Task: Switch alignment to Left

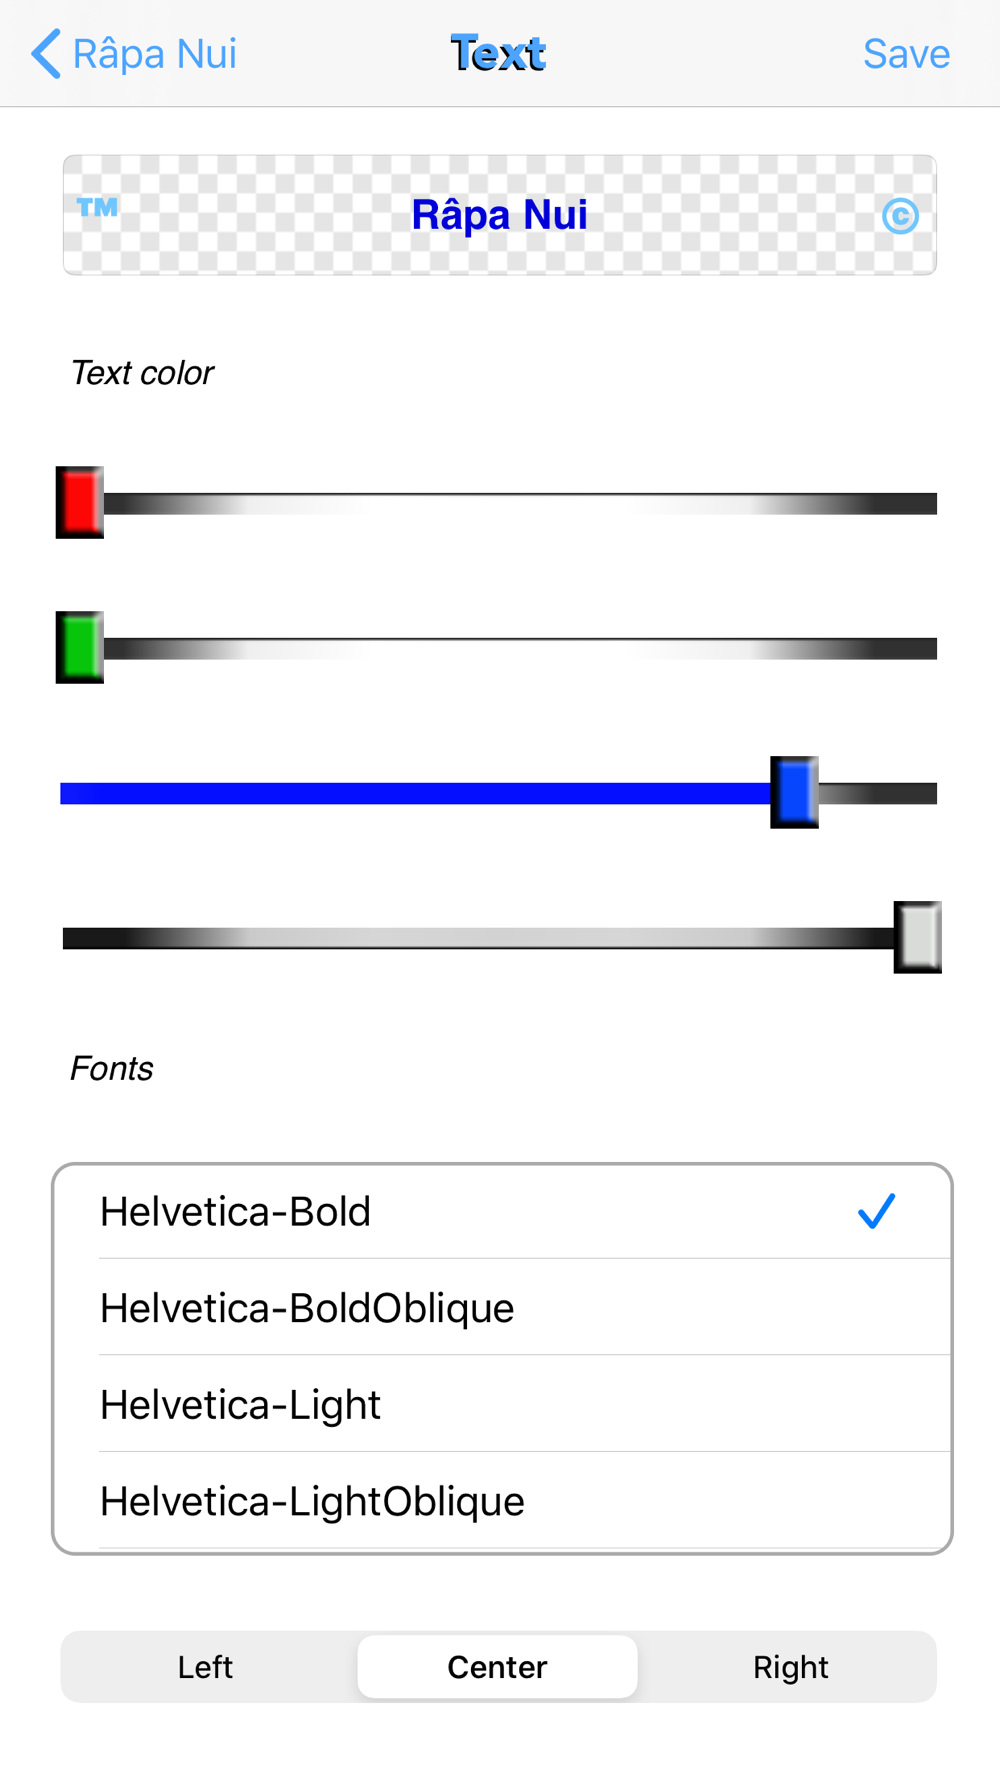Action: 206,1667
